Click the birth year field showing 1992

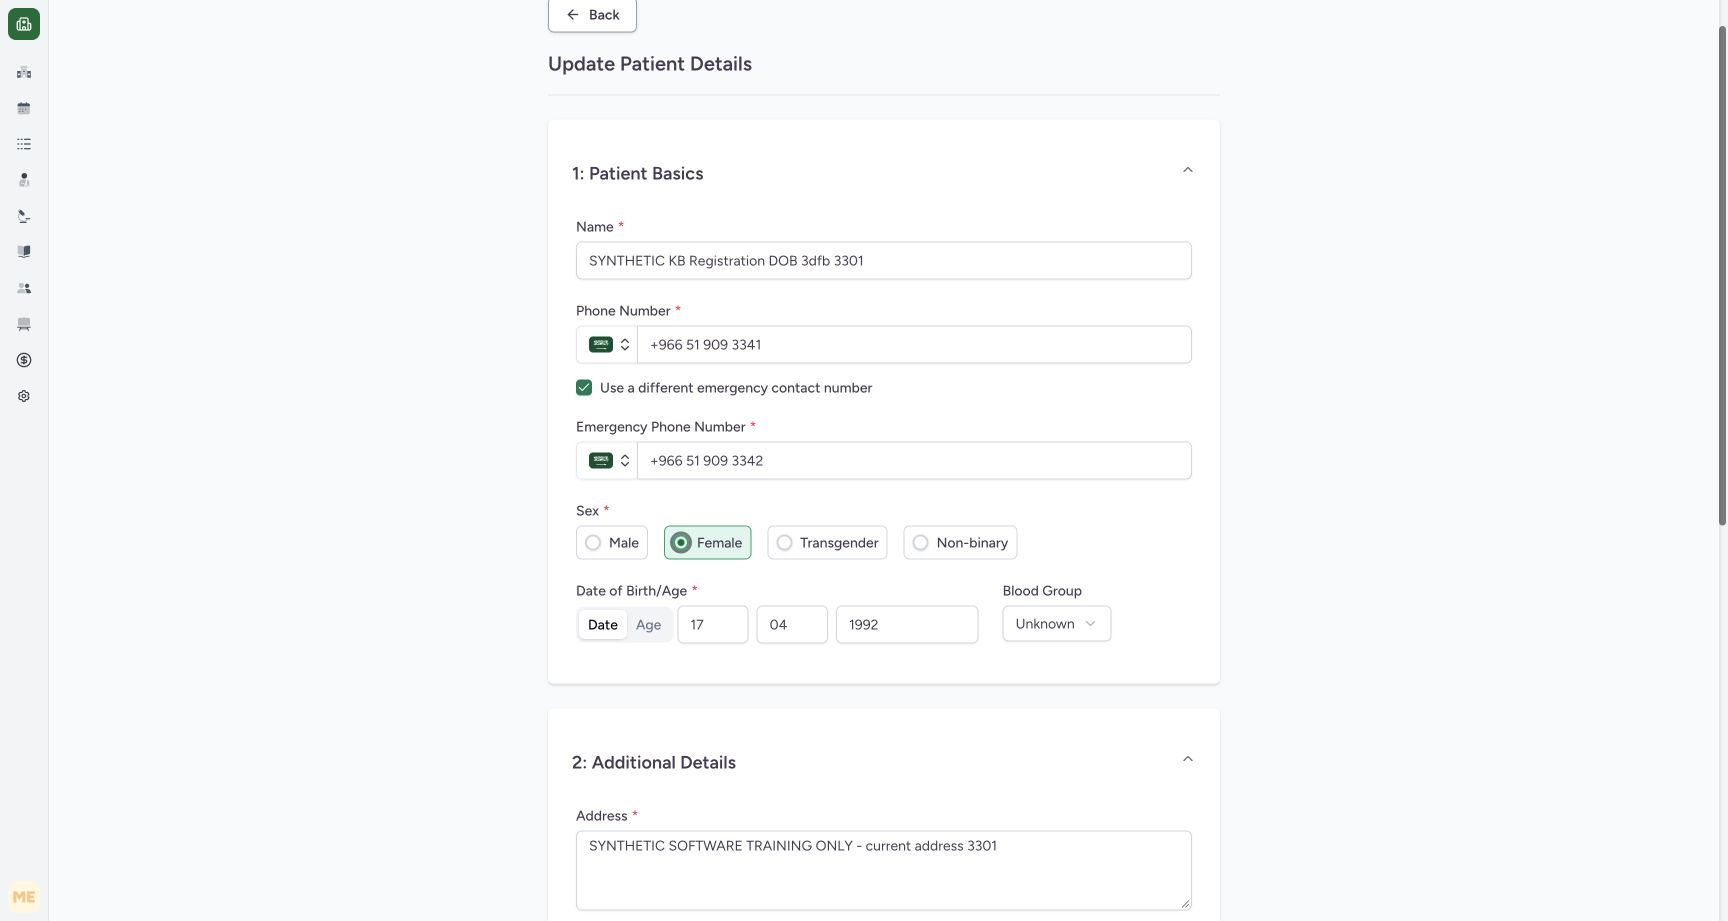point(907,625)
